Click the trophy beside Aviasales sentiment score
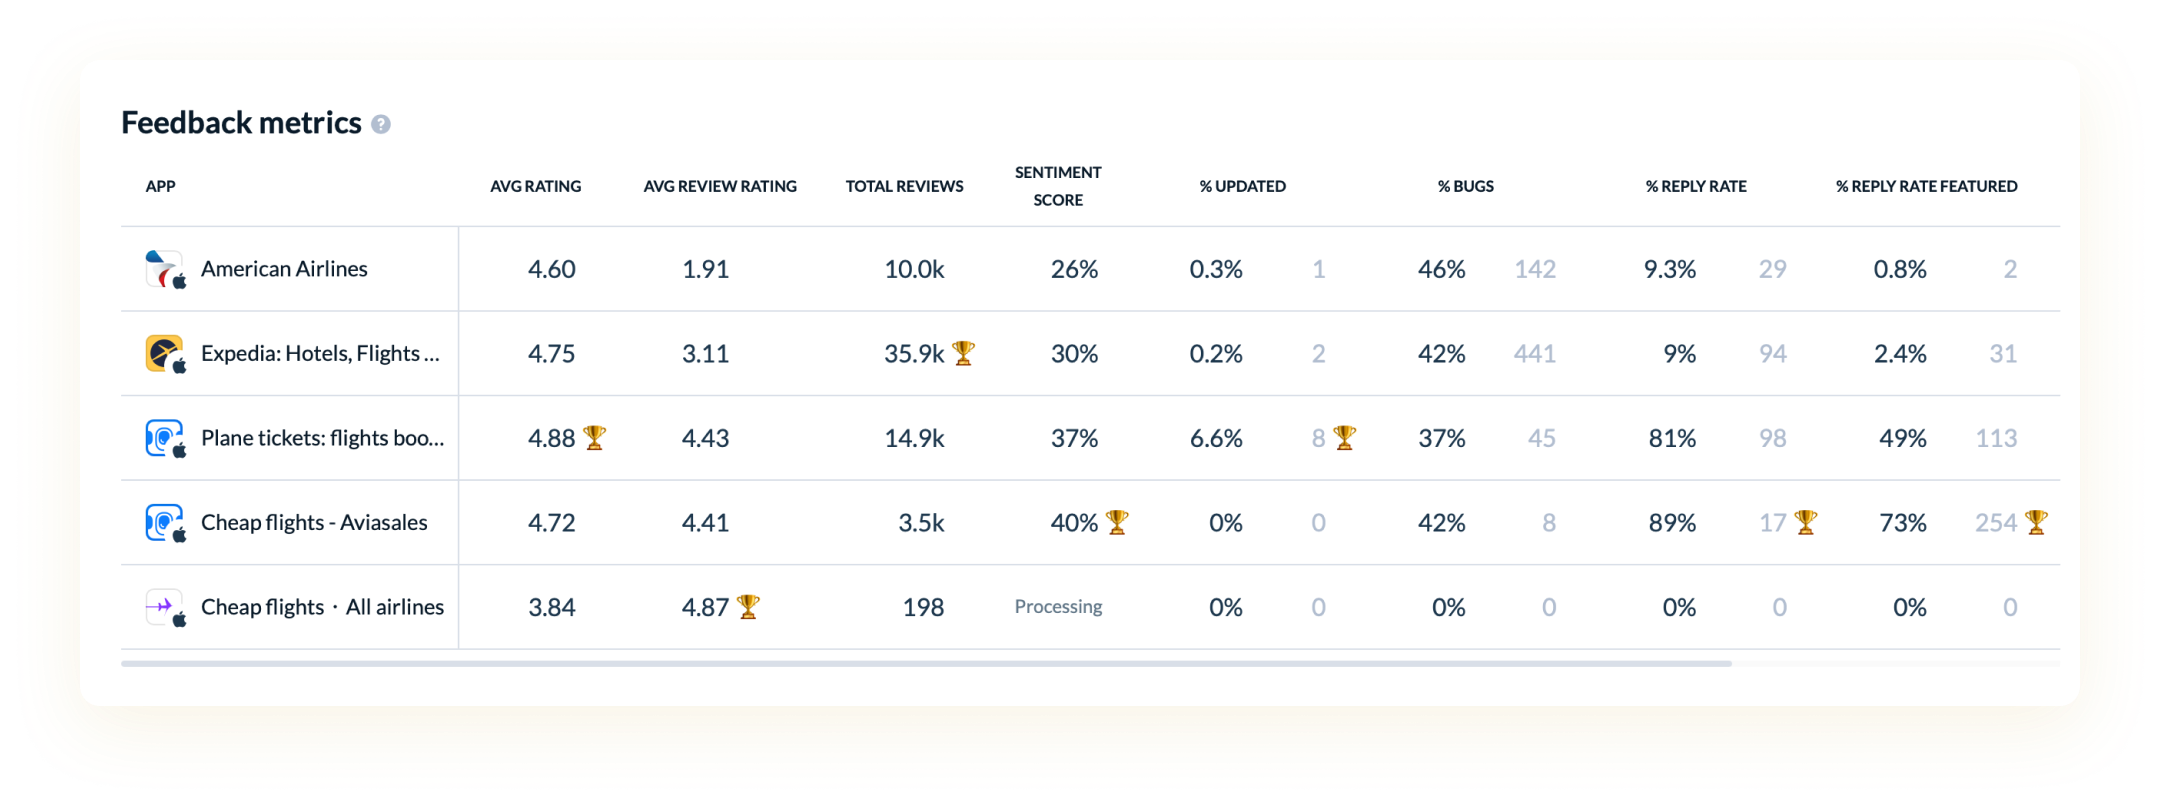This screenshot has width=2160, height=806. (x=1116, y=520)
